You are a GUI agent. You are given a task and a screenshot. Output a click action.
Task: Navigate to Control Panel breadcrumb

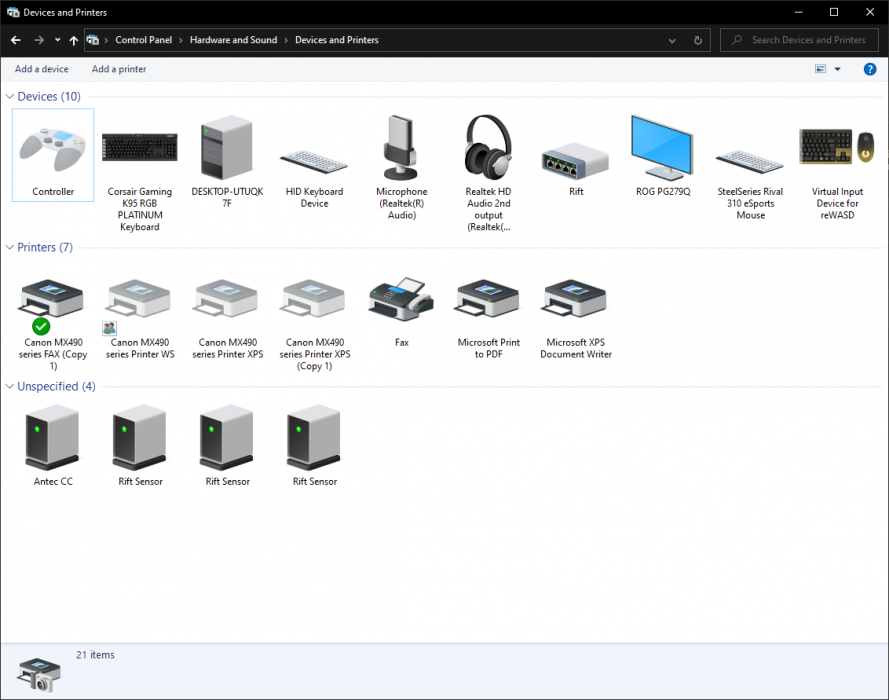[x=143, y=40]
